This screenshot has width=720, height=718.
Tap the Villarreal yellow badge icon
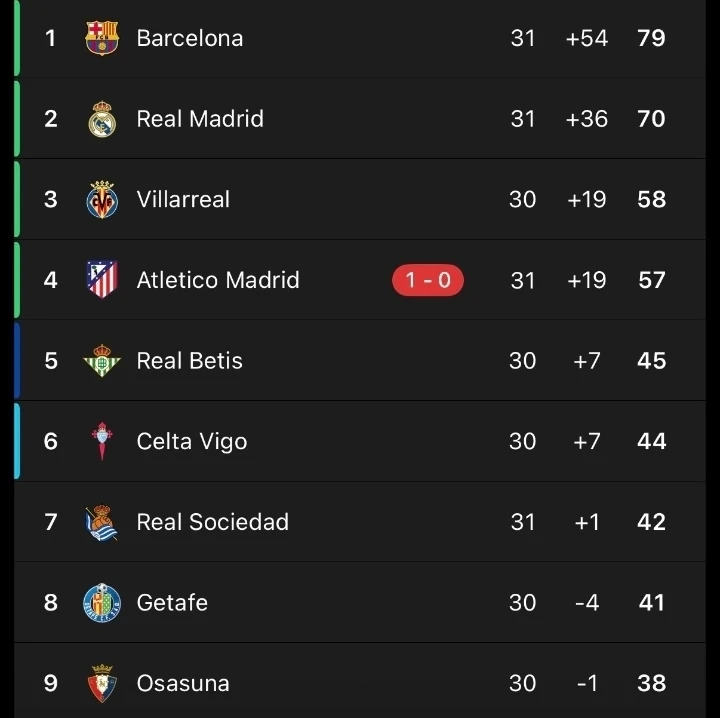click(102, 200)
